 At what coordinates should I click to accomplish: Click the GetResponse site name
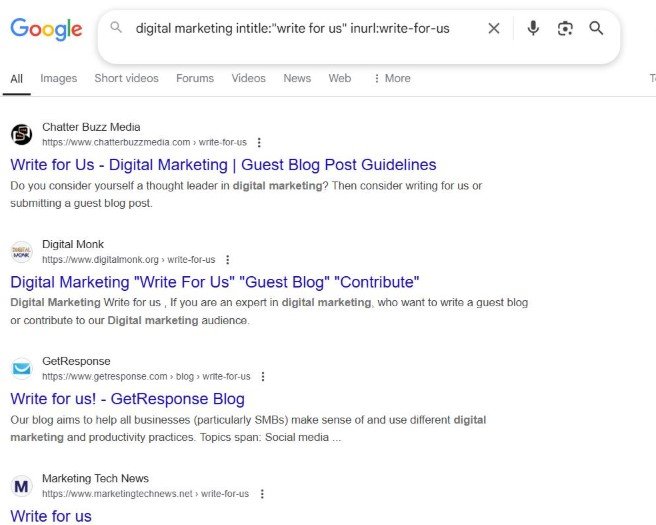76,361
